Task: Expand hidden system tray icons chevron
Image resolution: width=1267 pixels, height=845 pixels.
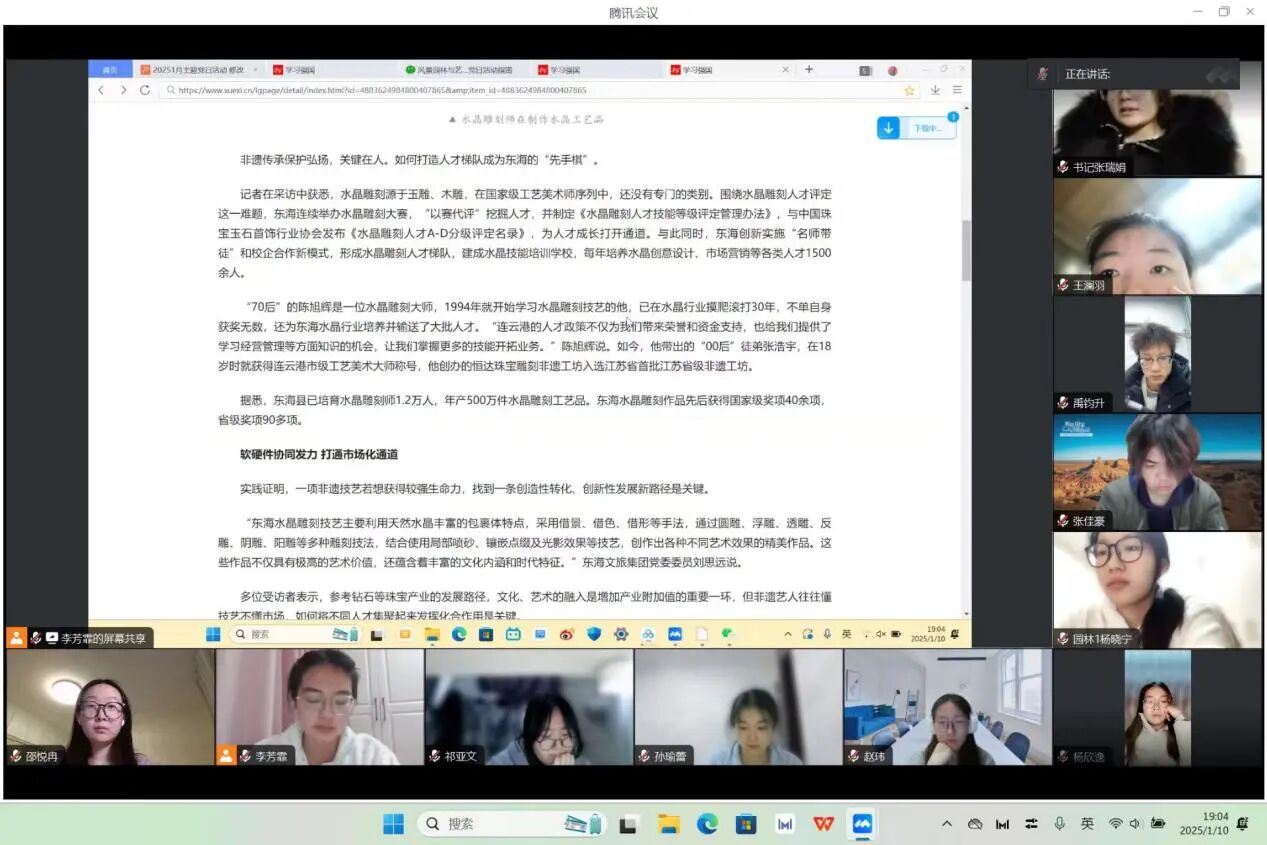Action: click(x=946, y=824)
